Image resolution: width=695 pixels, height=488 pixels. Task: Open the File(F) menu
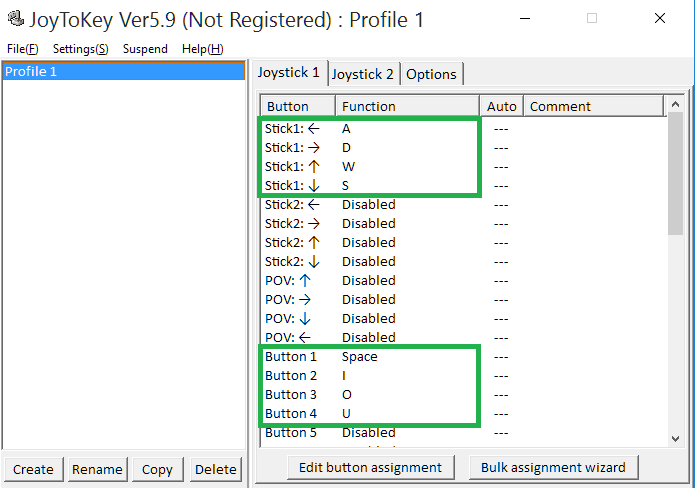23,49
